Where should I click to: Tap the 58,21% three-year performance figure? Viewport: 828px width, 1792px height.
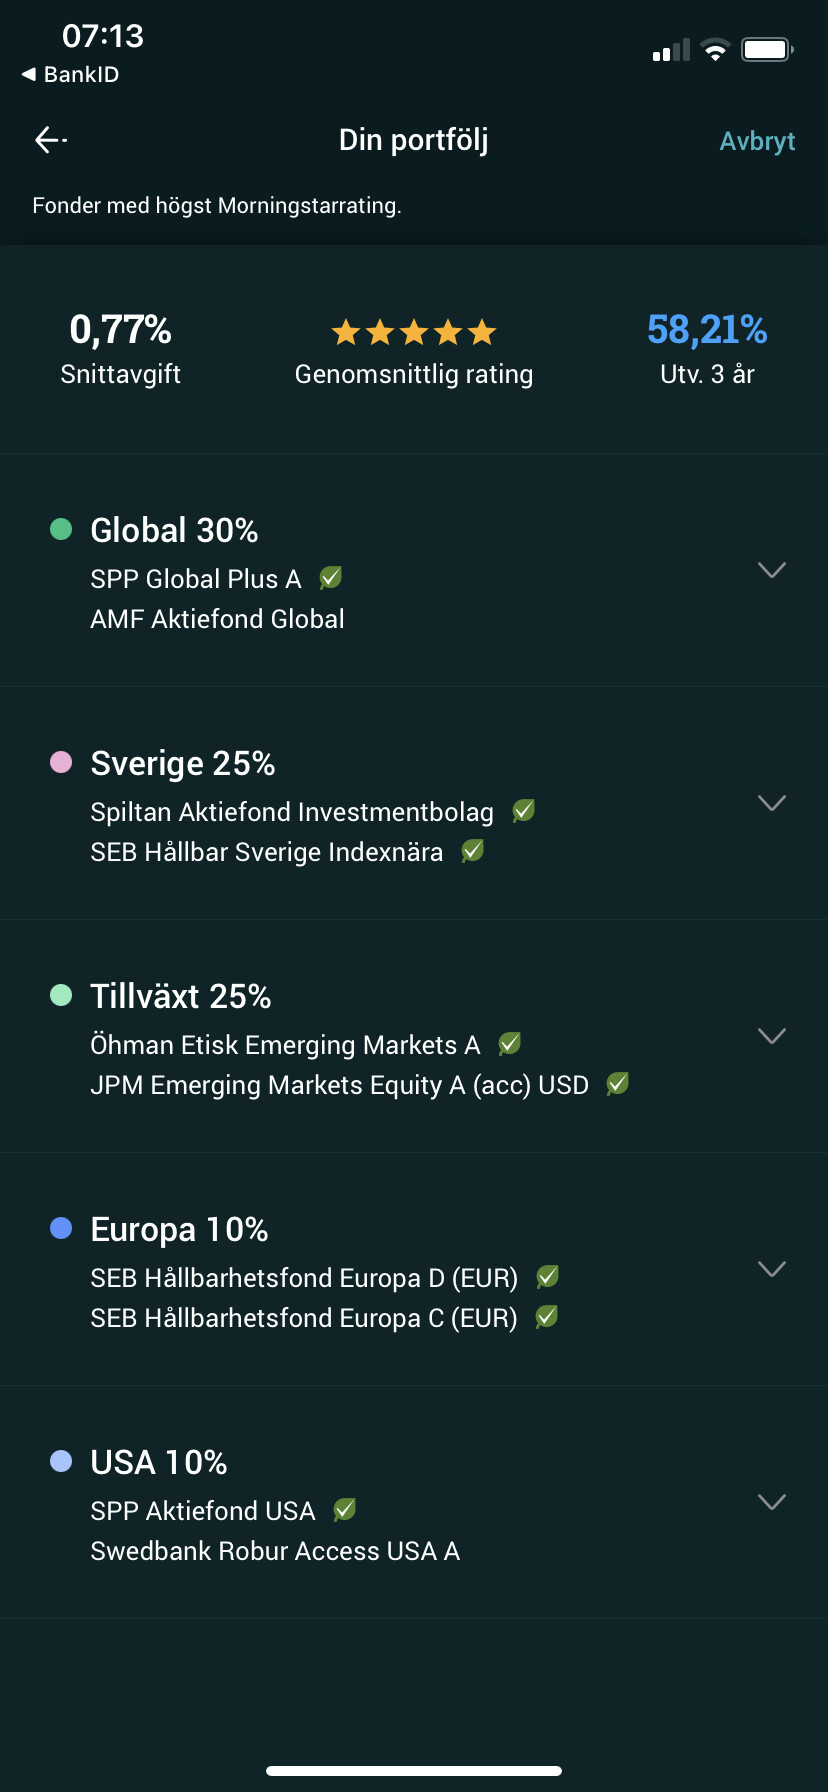[x=707, y=330]
